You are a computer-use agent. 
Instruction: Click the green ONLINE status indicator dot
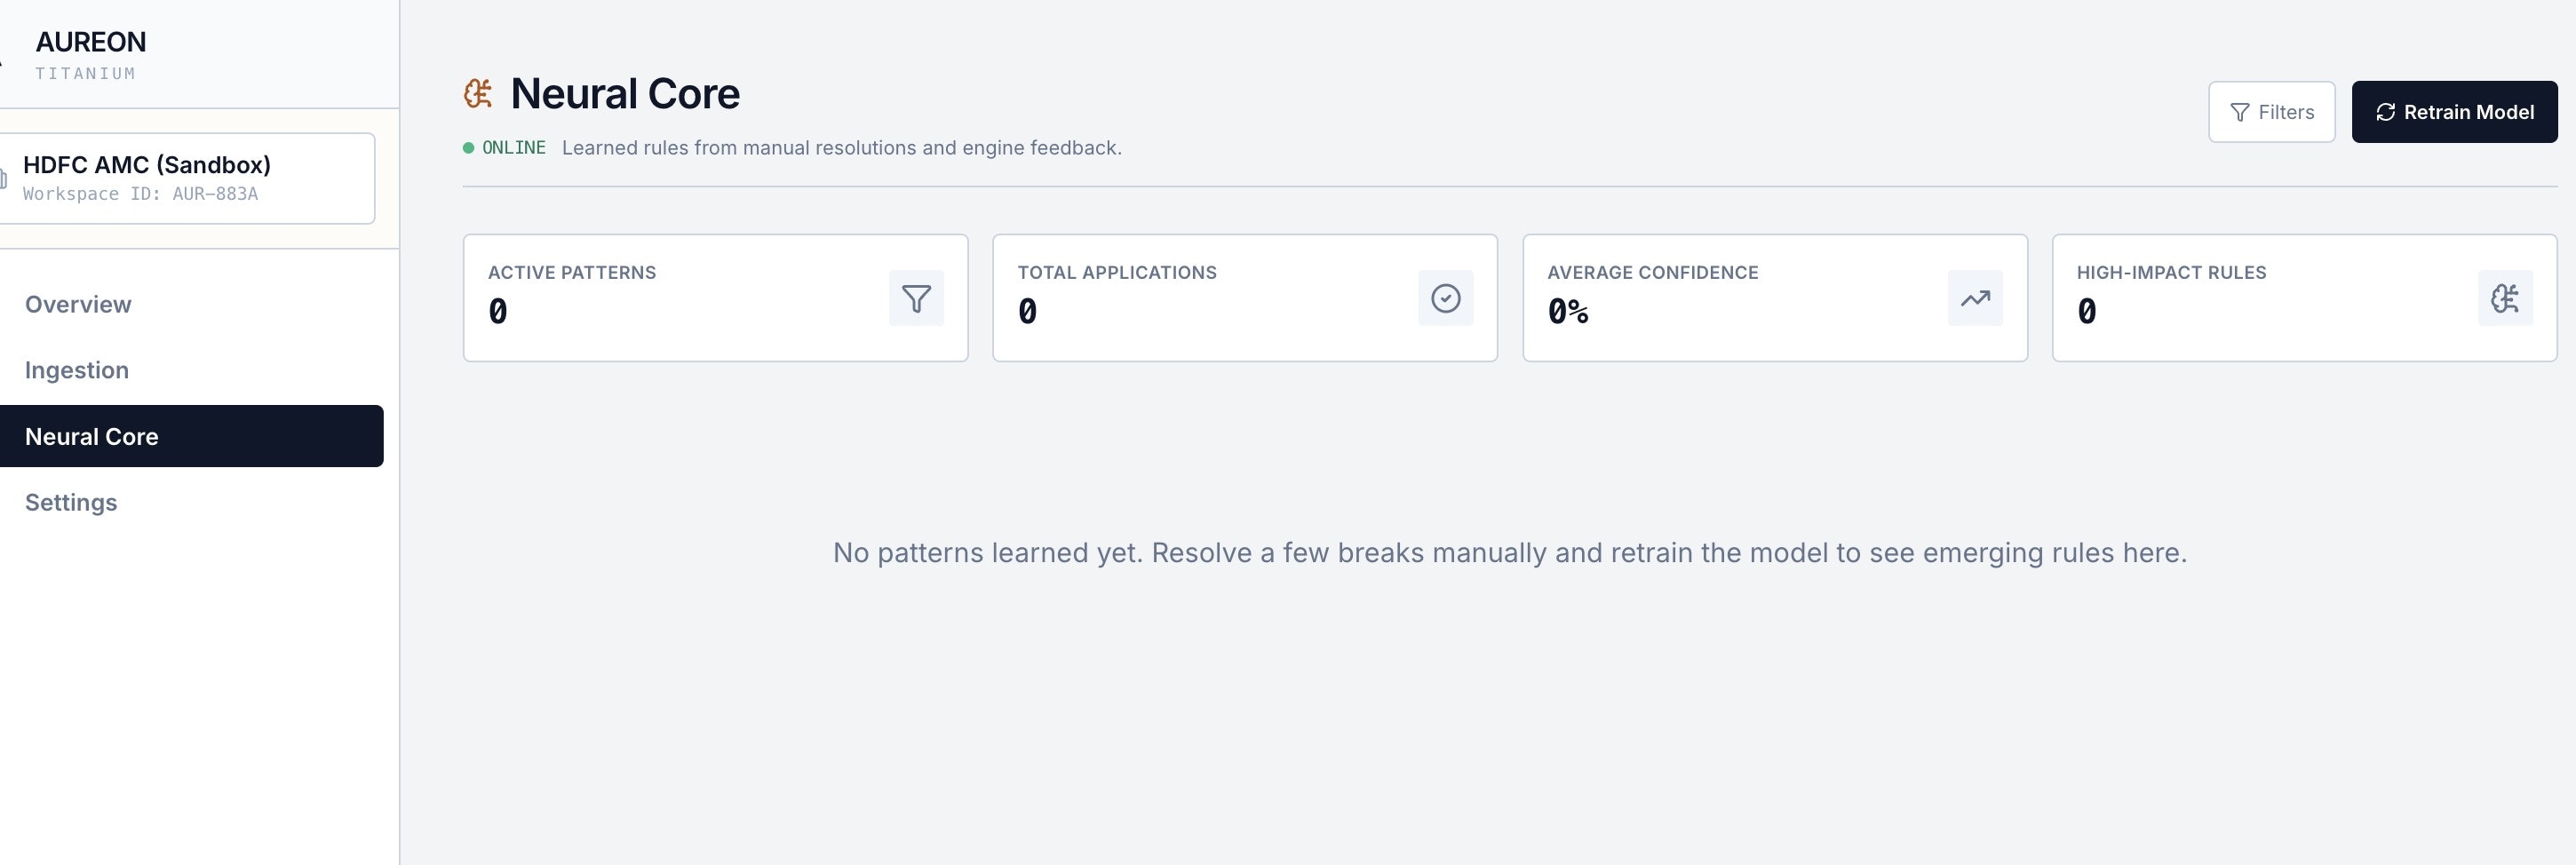click(x=469, y=147)
